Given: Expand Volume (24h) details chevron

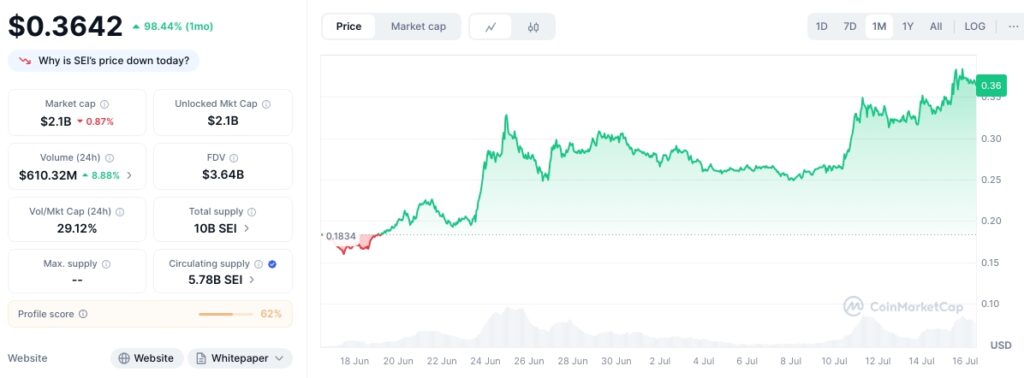Looking at the screenshot, I should point(129,175).
